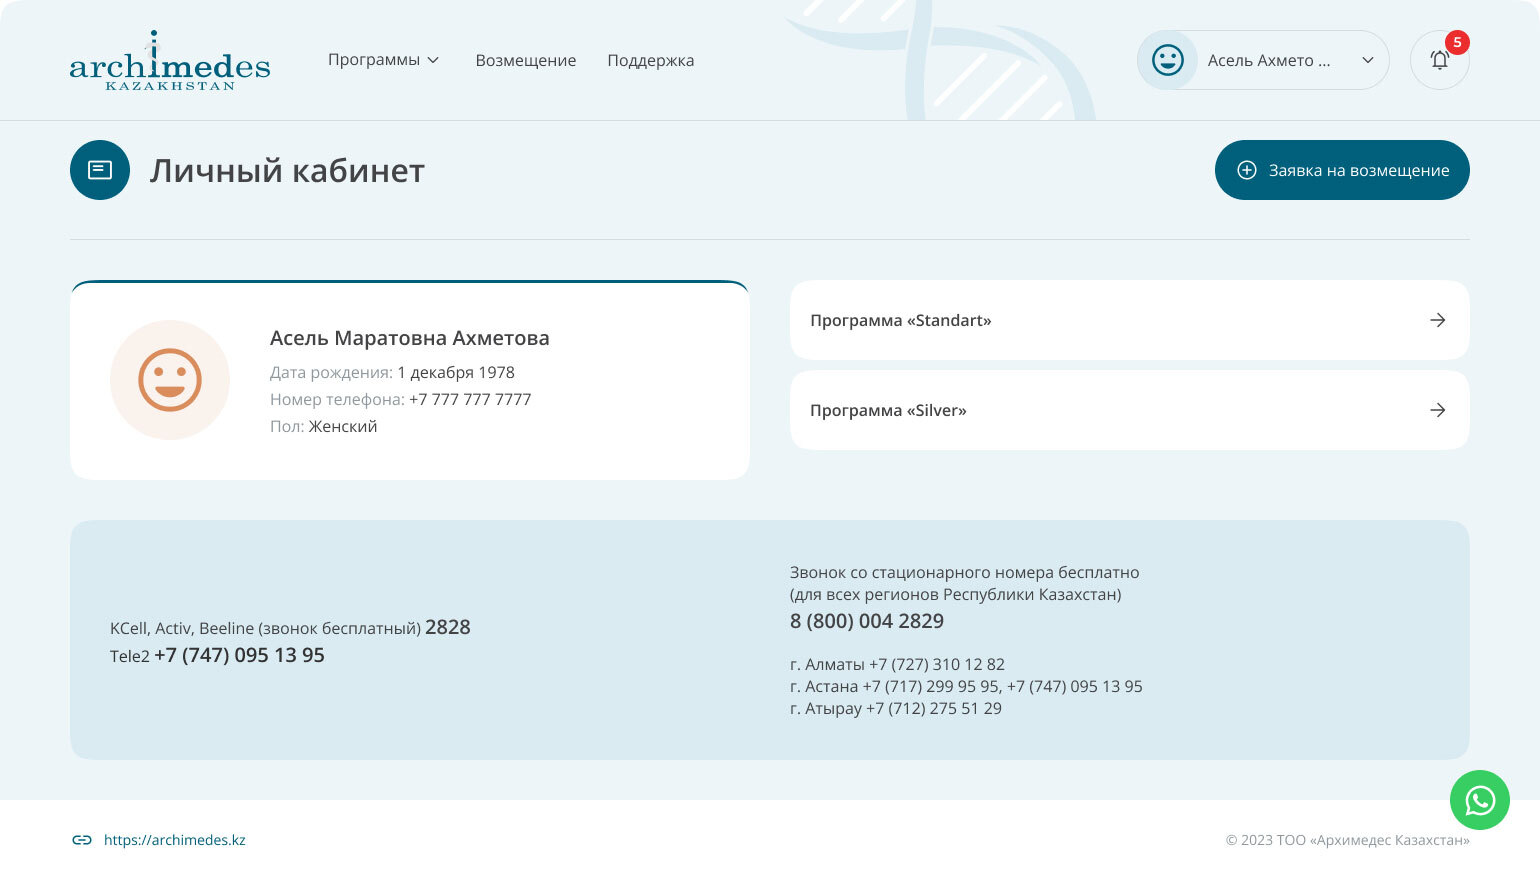Image resolution: width=1540 pixels, height=880 pixels.
Task: Expand the Программы menu dropdown
Action: [x=384, y=60]
